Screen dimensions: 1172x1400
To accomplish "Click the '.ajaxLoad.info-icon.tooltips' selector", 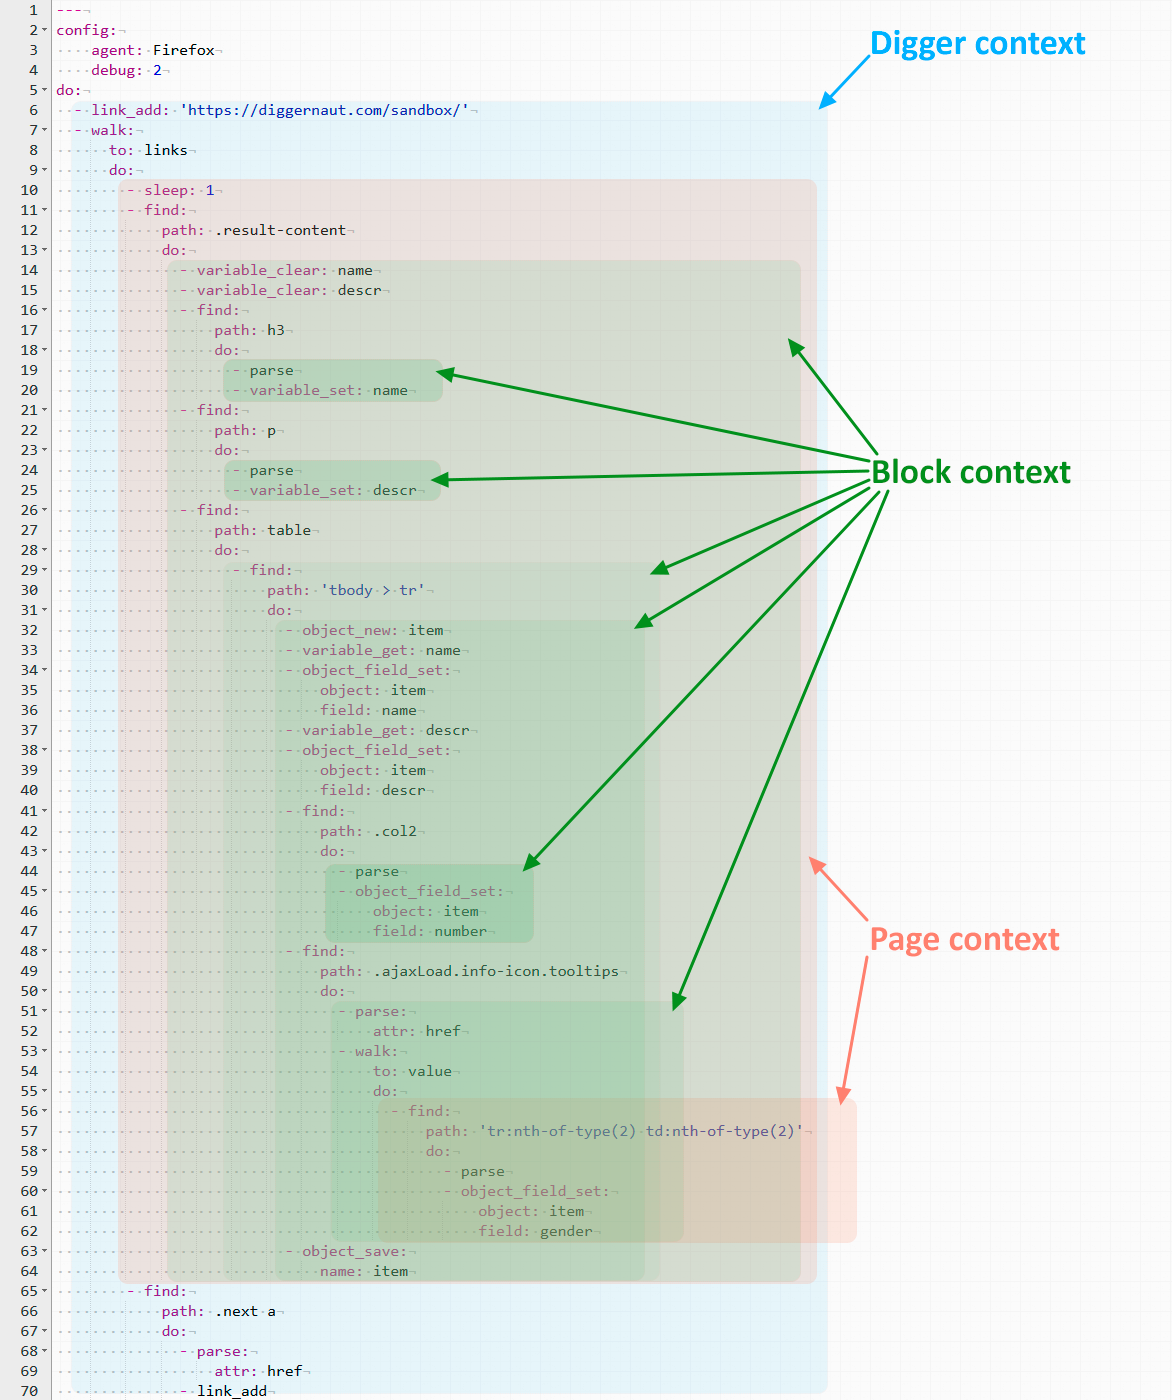I will pos(496,971).
